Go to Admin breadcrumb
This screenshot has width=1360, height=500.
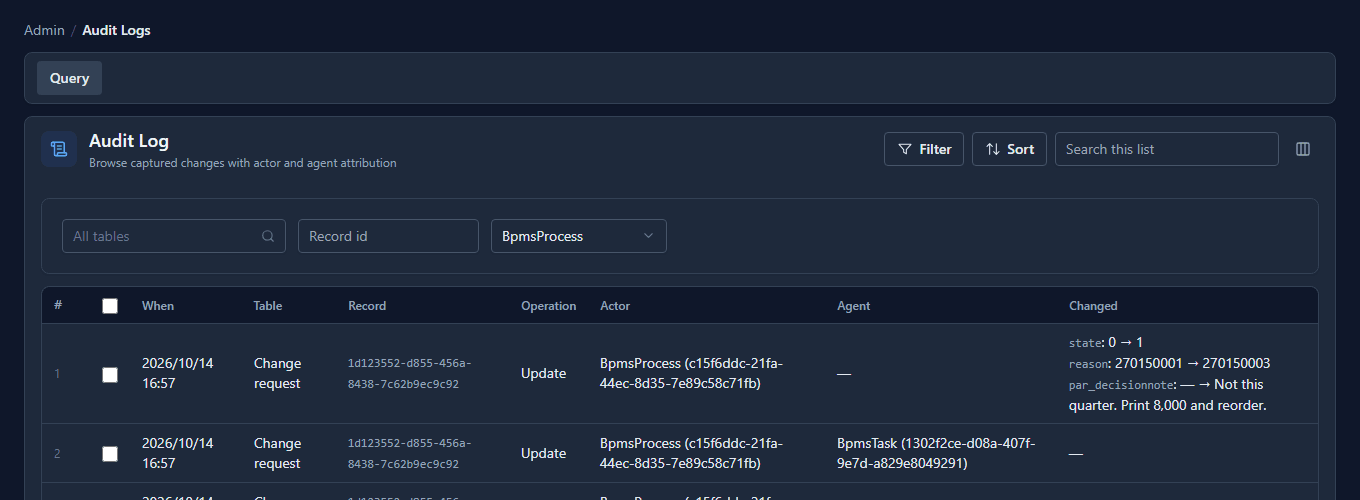(44, 30)
